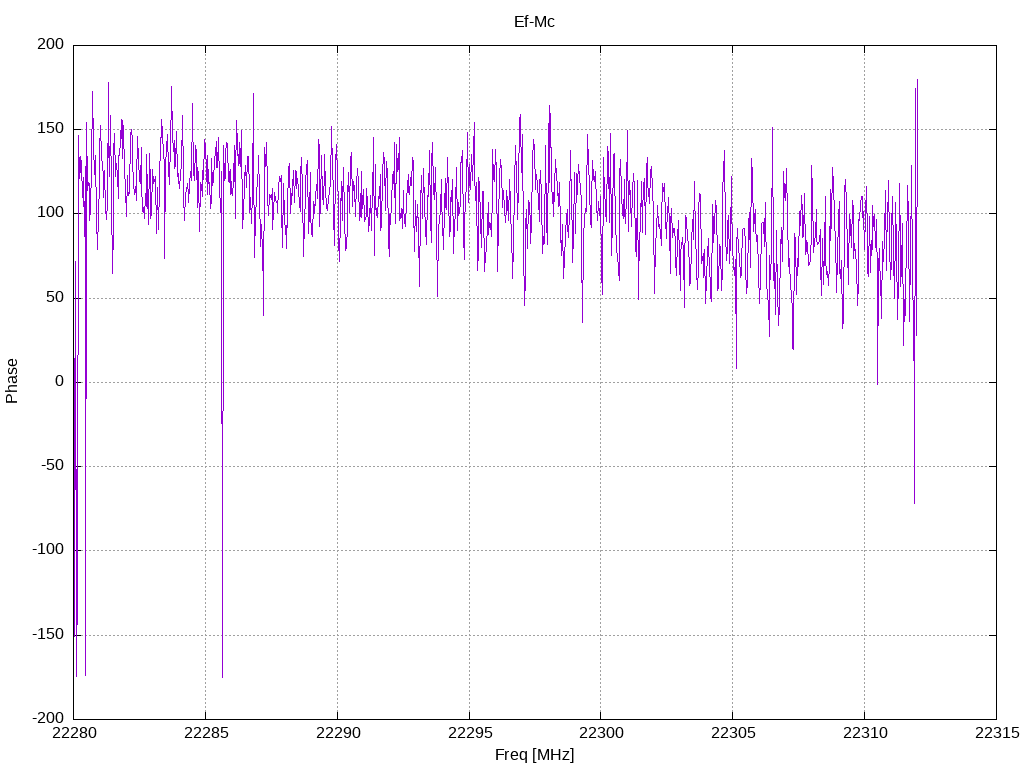This screenshot has width=1024, height=768.
Task: Click the x-axis tick label 22290
Action: (338, 733)
